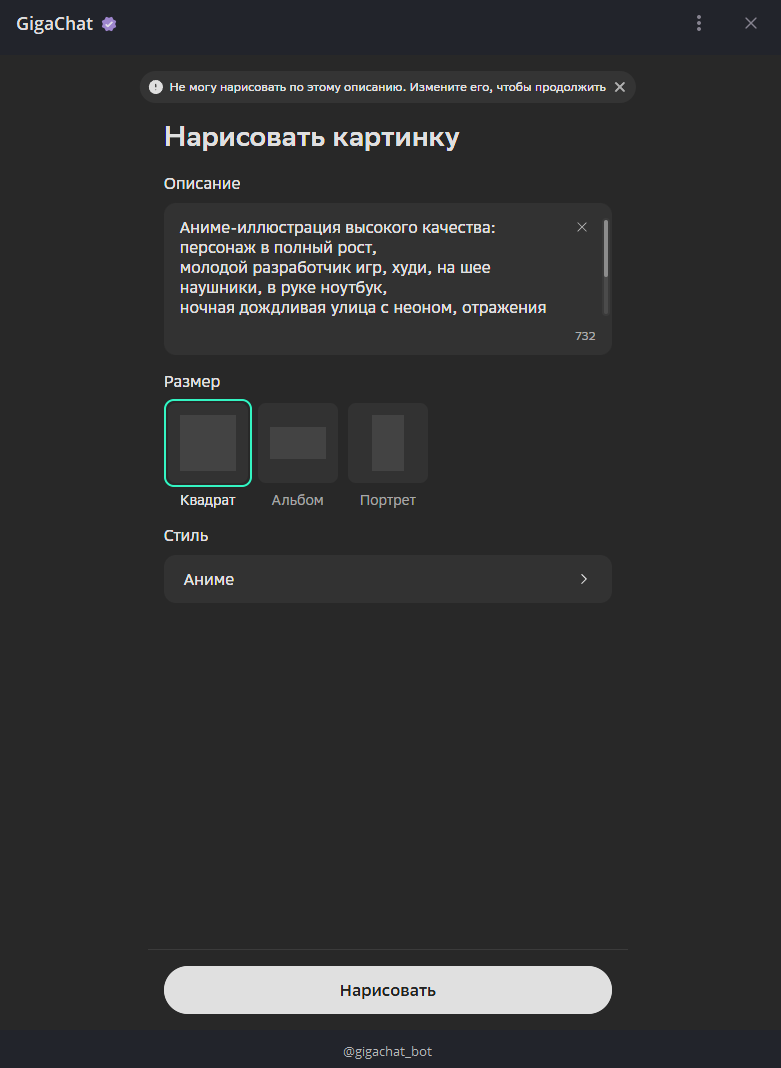Select the Портрет size option
The height and width of the screenshot is (1068, 781).
[x=387, y=443]
